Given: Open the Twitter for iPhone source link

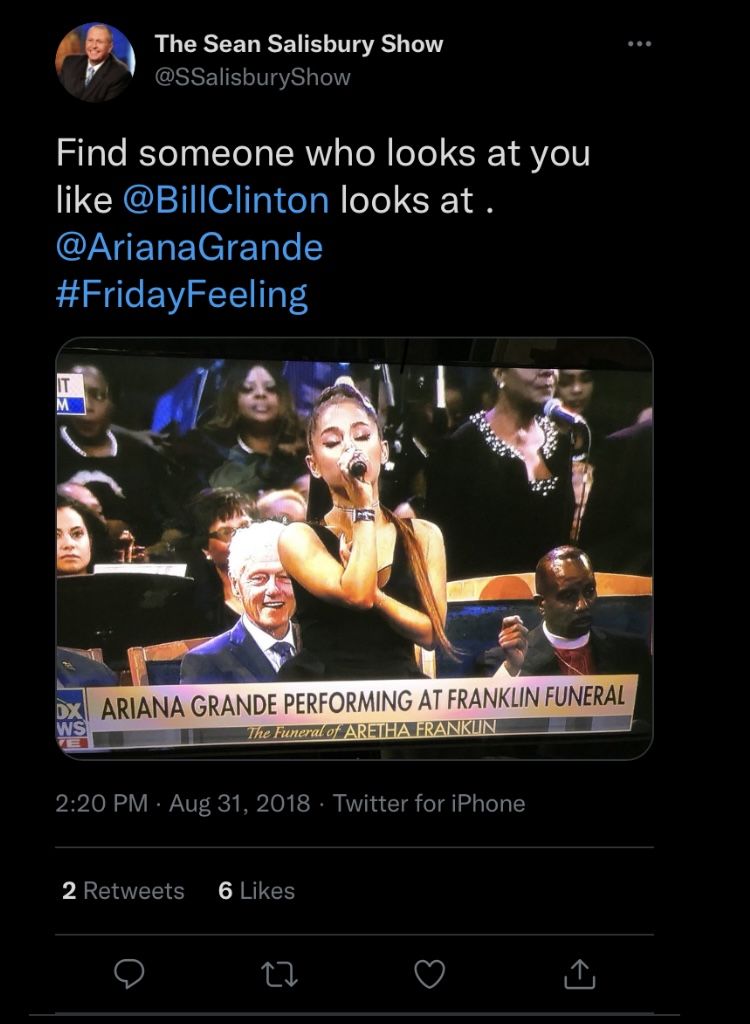Looking at the screenshot, I should [x=428, y=803].
